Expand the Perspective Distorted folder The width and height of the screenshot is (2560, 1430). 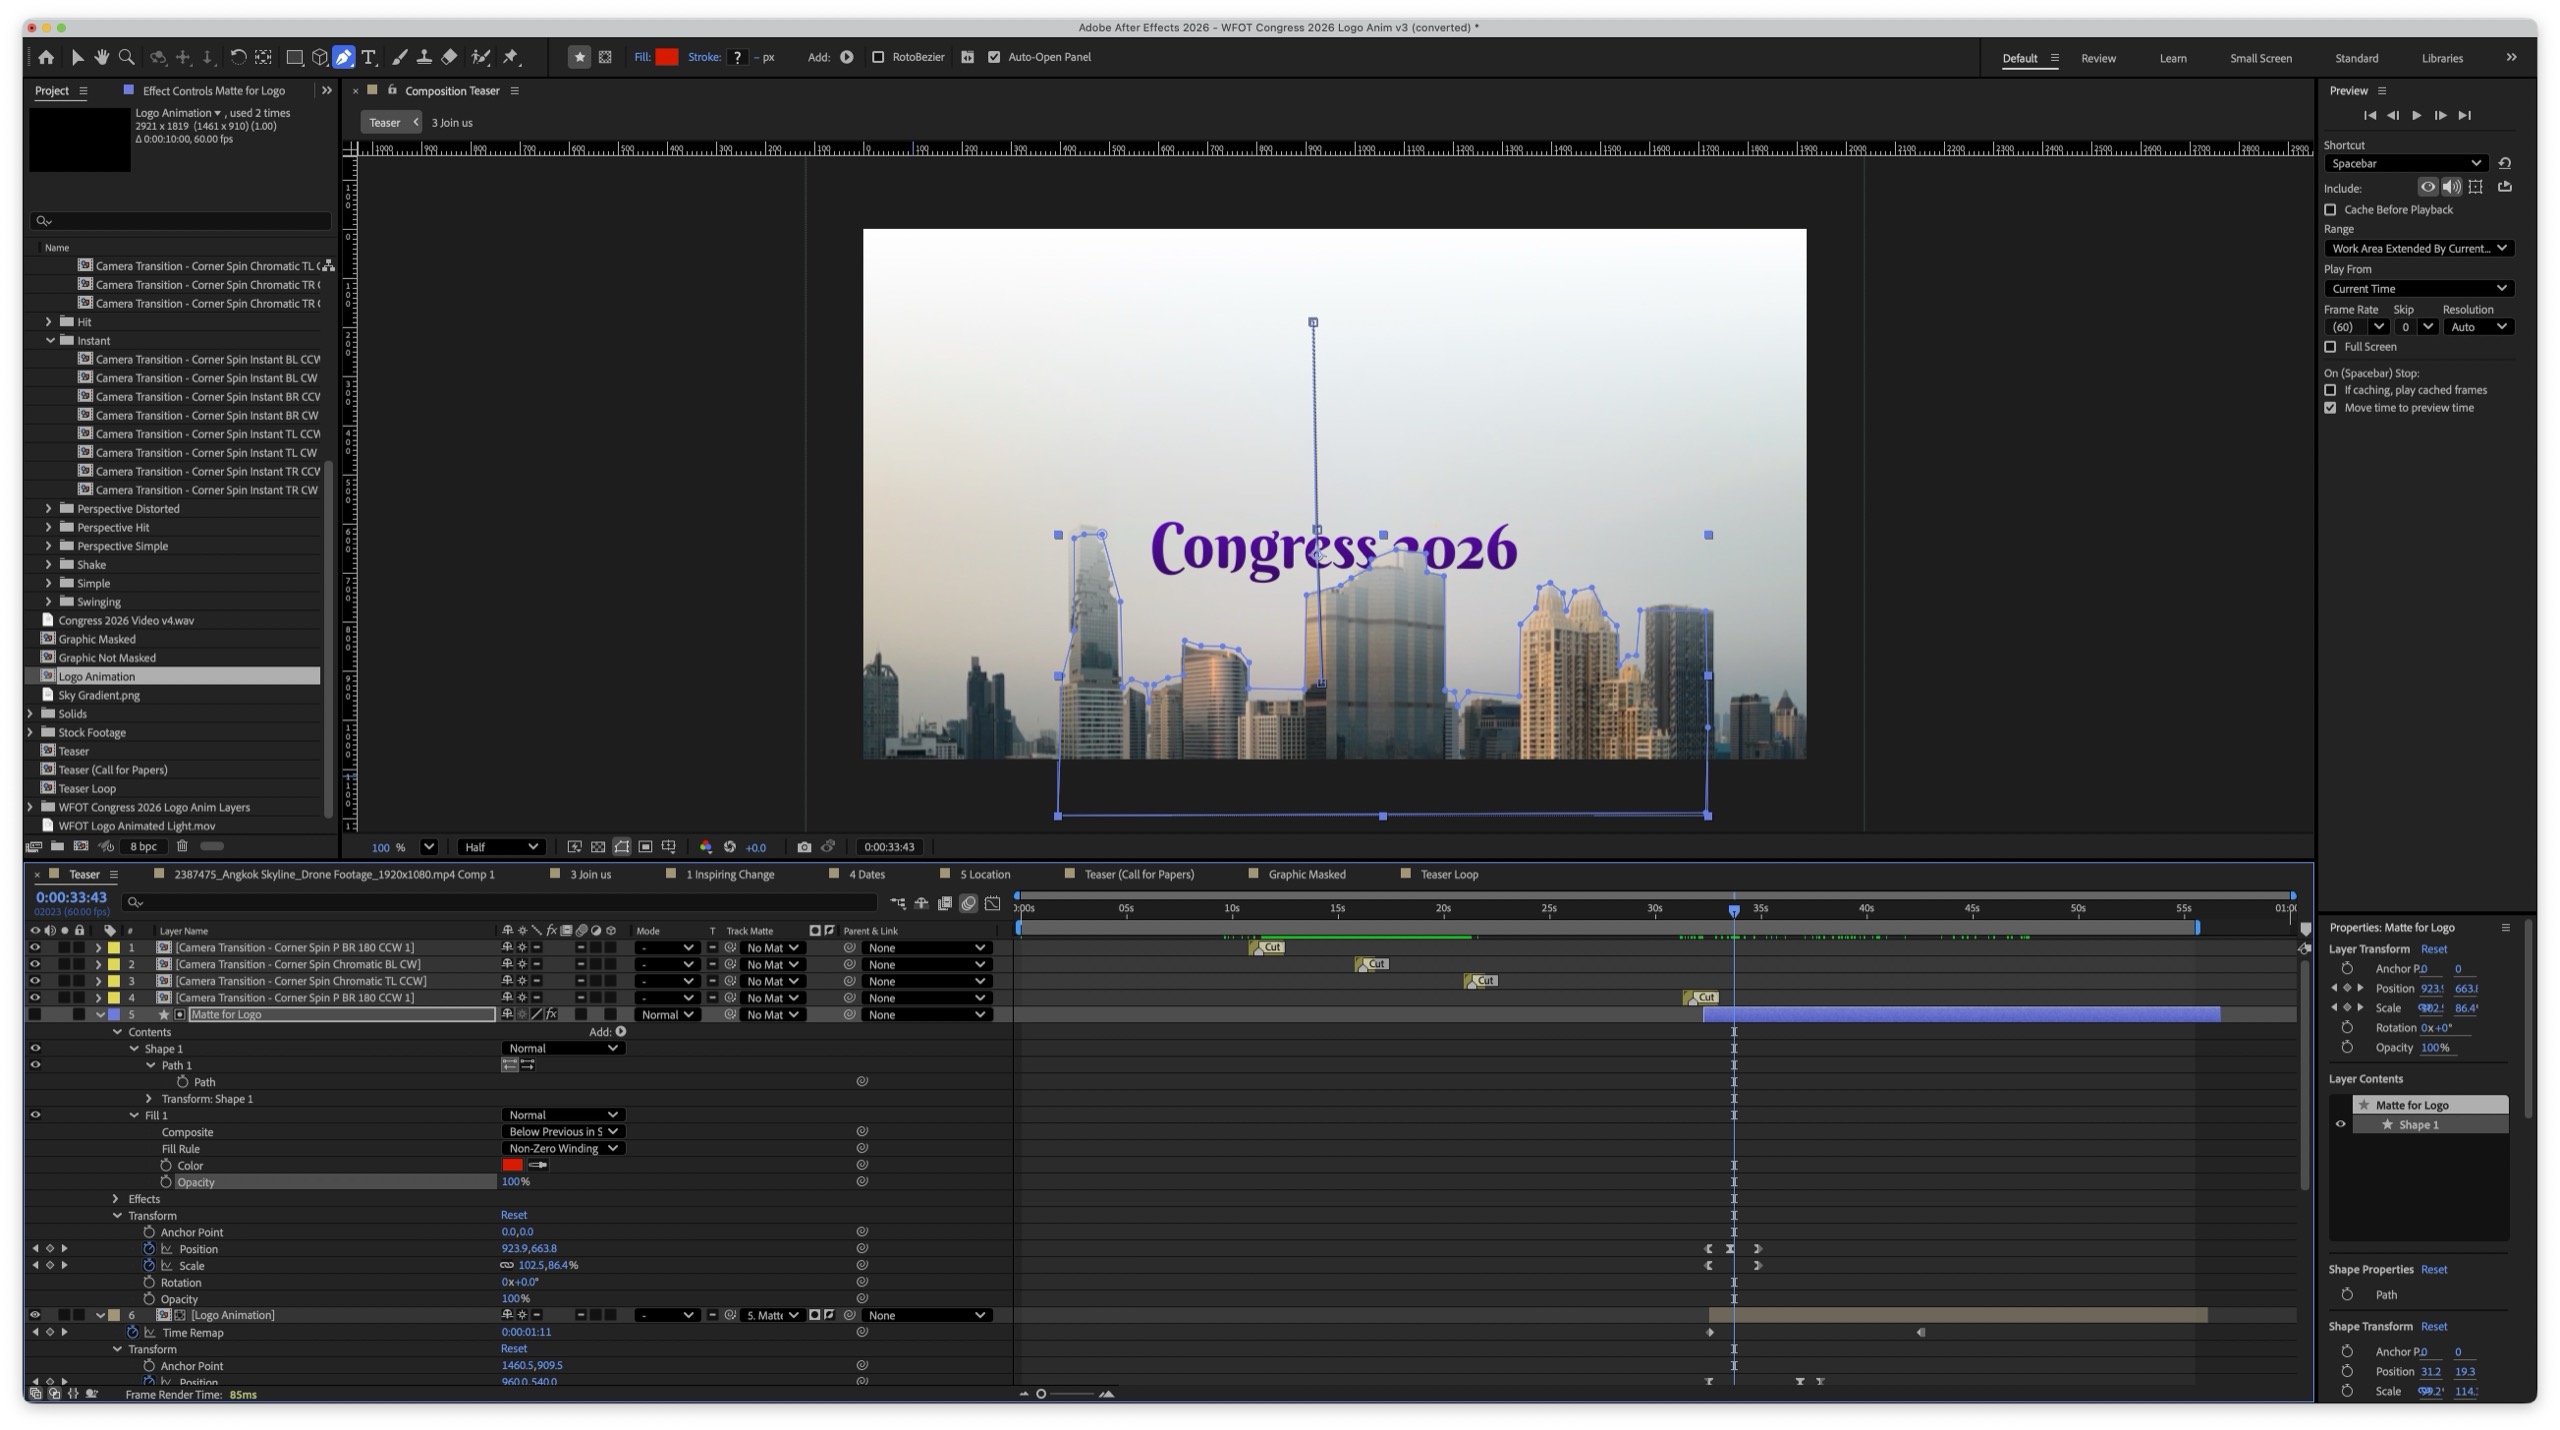(48, 508)
